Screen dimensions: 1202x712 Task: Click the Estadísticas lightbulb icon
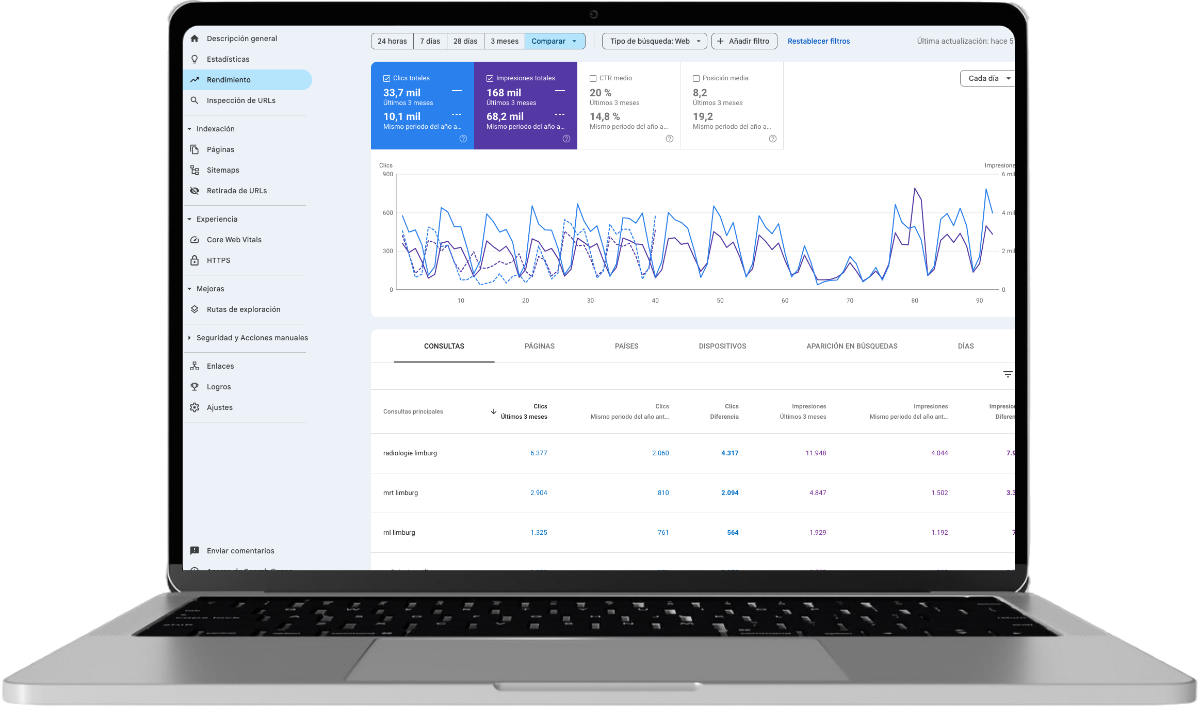(194, 59)
